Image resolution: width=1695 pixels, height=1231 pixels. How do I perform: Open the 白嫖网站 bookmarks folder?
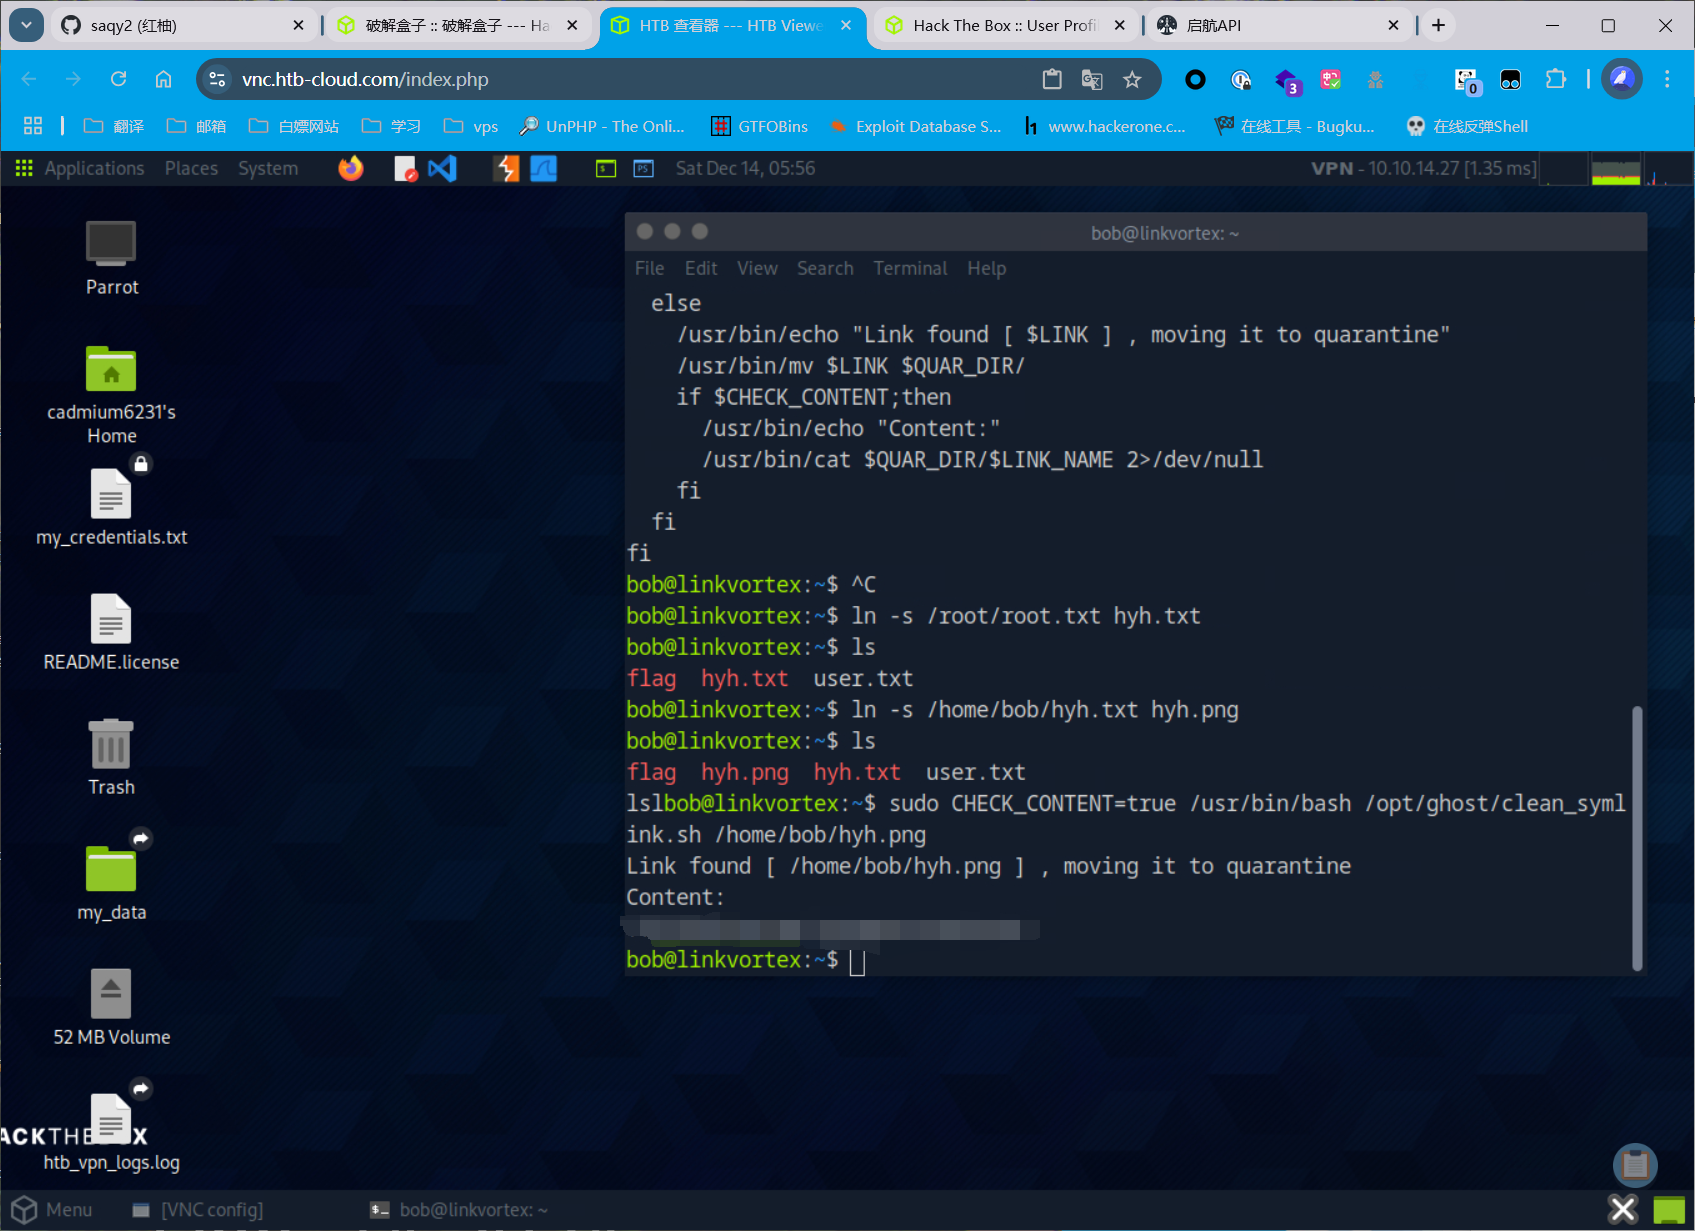coord(294,126)
